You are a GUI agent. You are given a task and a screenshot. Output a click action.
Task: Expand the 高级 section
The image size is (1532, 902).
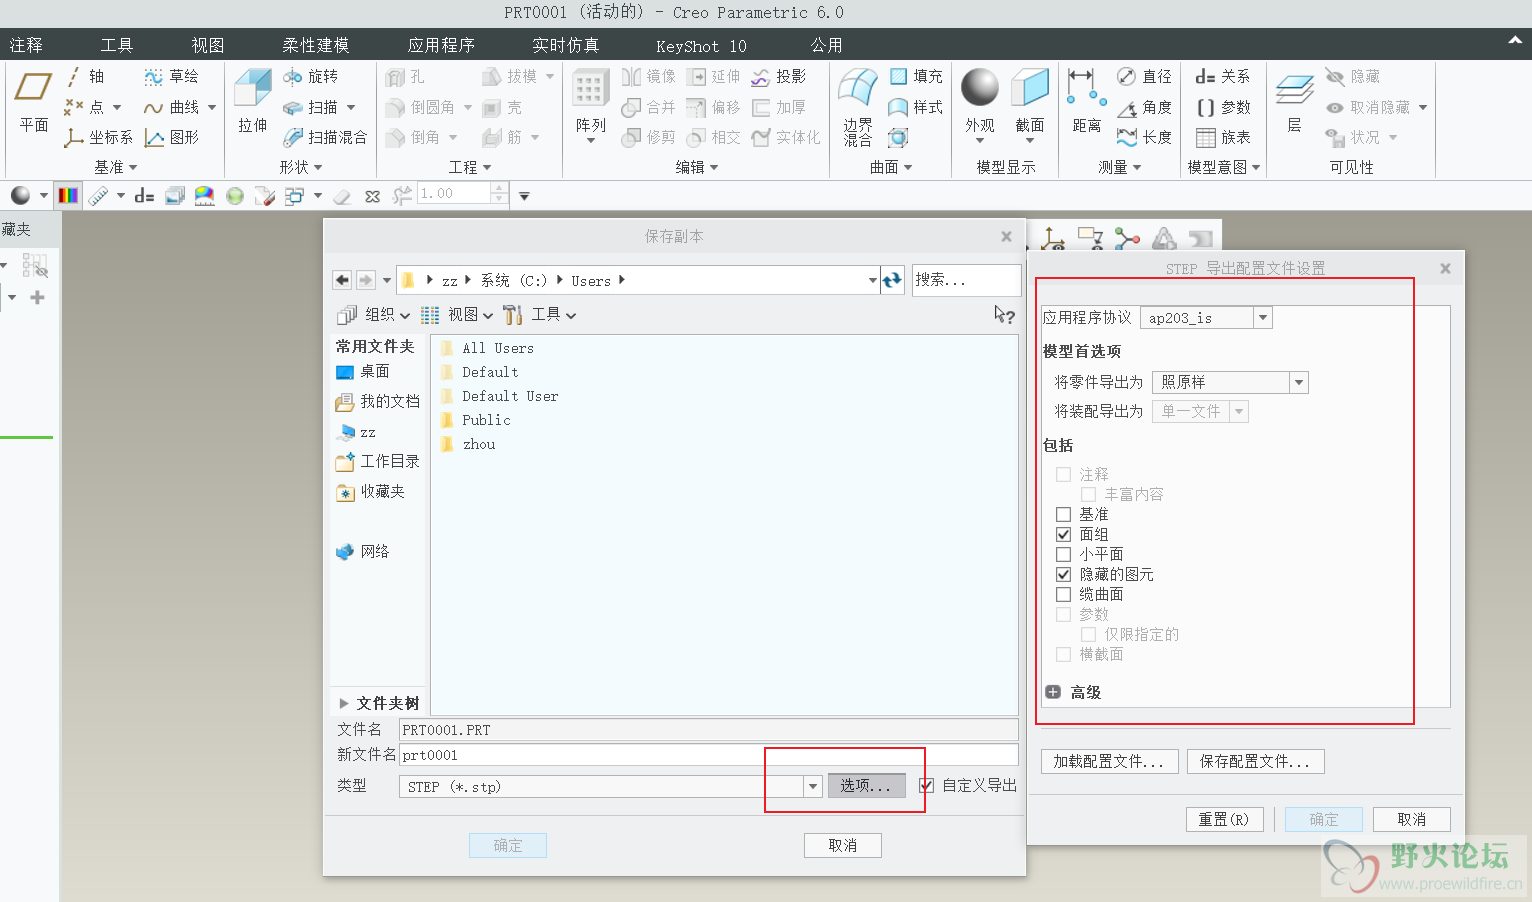pos(1053,692)
